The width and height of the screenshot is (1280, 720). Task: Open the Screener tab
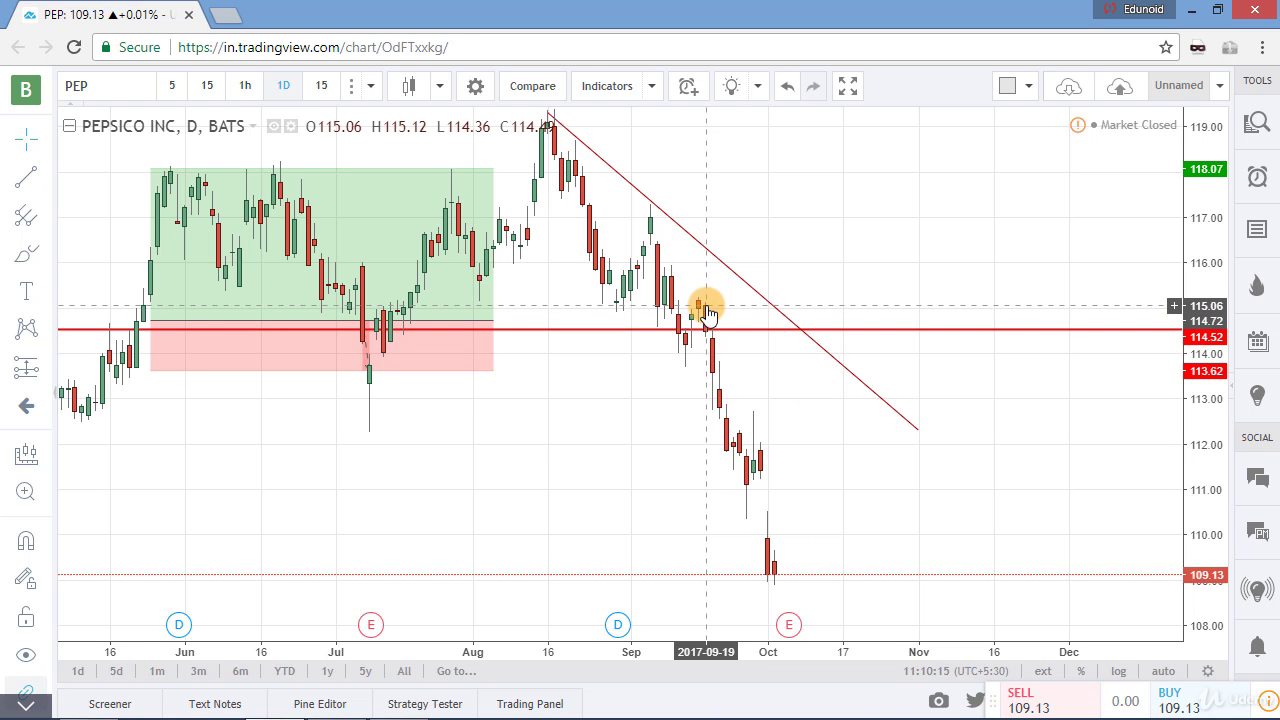110,704
